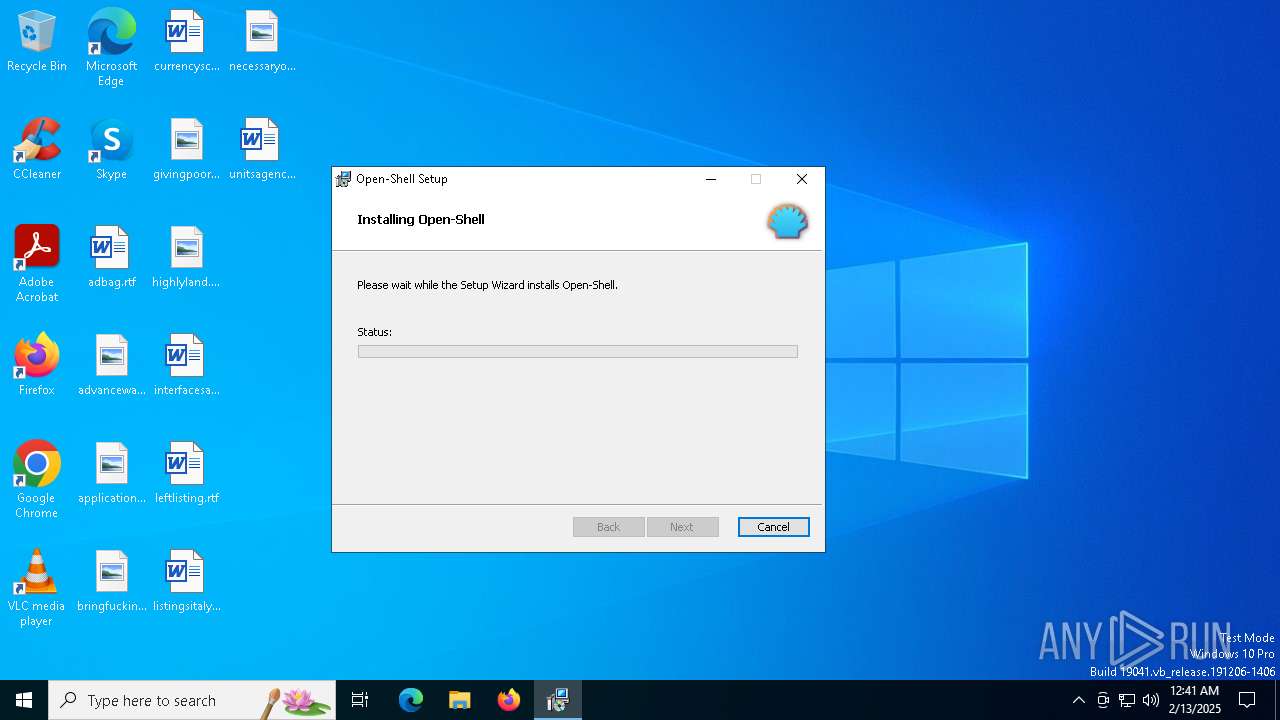Click the Open-Shell shell logo in installer
Image resolution: width=1280 pixels, height=720 pixels.
[787, 221]
